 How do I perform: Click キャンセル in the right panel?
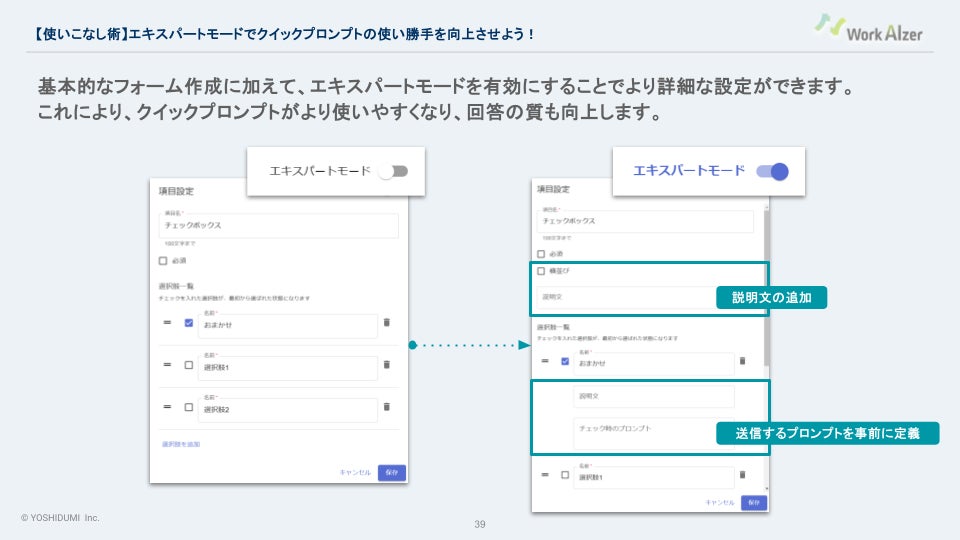(x=719, y=503)
